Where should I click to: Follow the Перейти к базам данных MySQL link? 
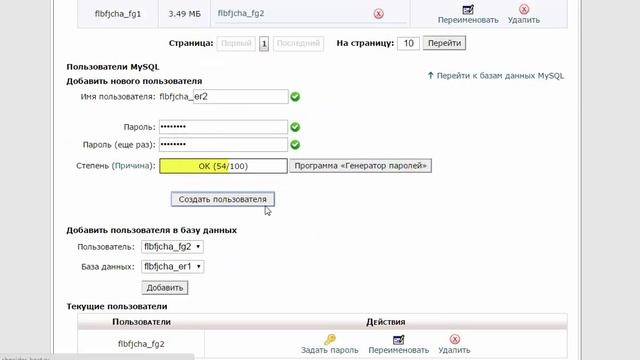tap(496, 76)
